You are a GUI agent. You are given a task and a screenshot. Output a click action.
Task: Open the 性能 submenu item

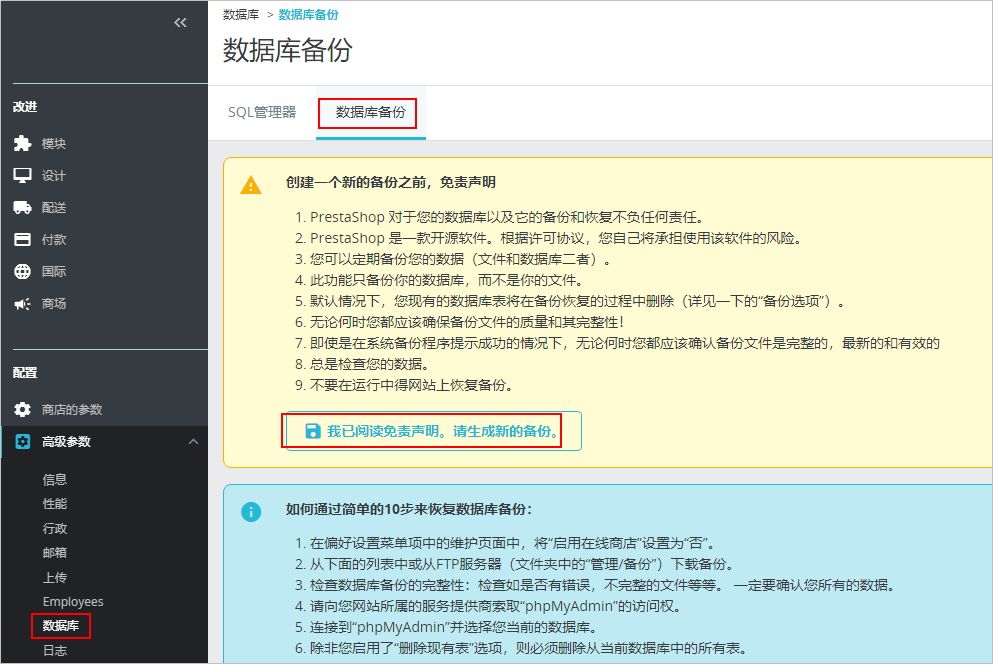[55, 504]
